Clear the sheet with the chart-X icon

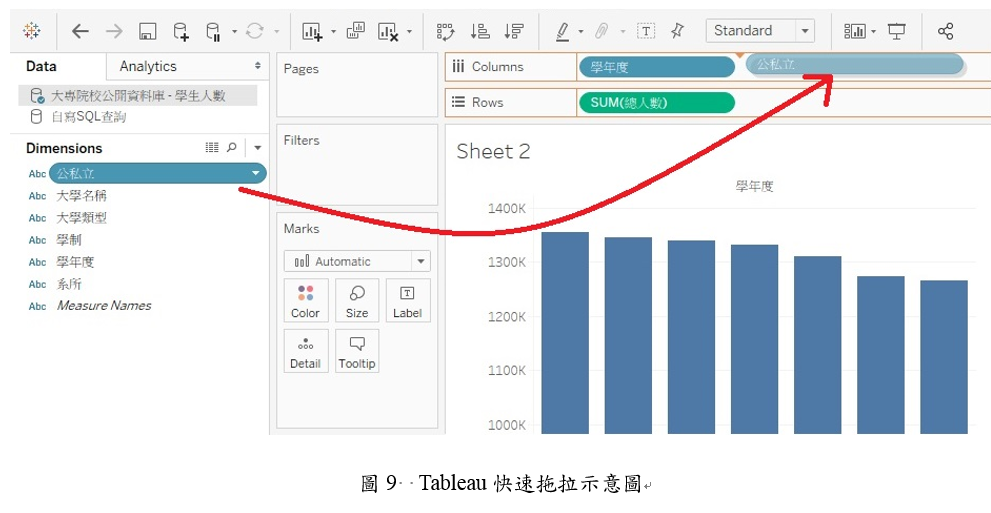point(387,32)
